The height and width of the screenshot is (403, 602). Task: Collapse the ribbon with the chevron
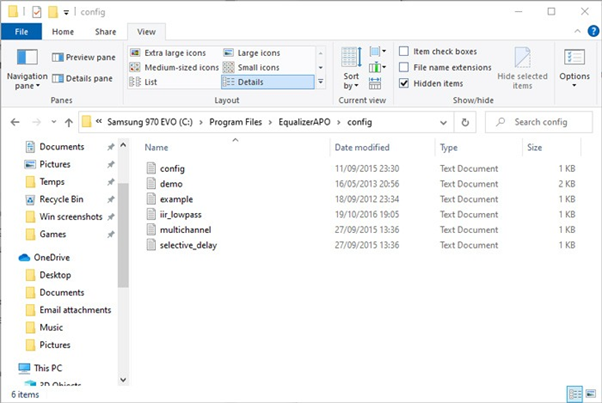pyautogui.click(x=577, y=31)
